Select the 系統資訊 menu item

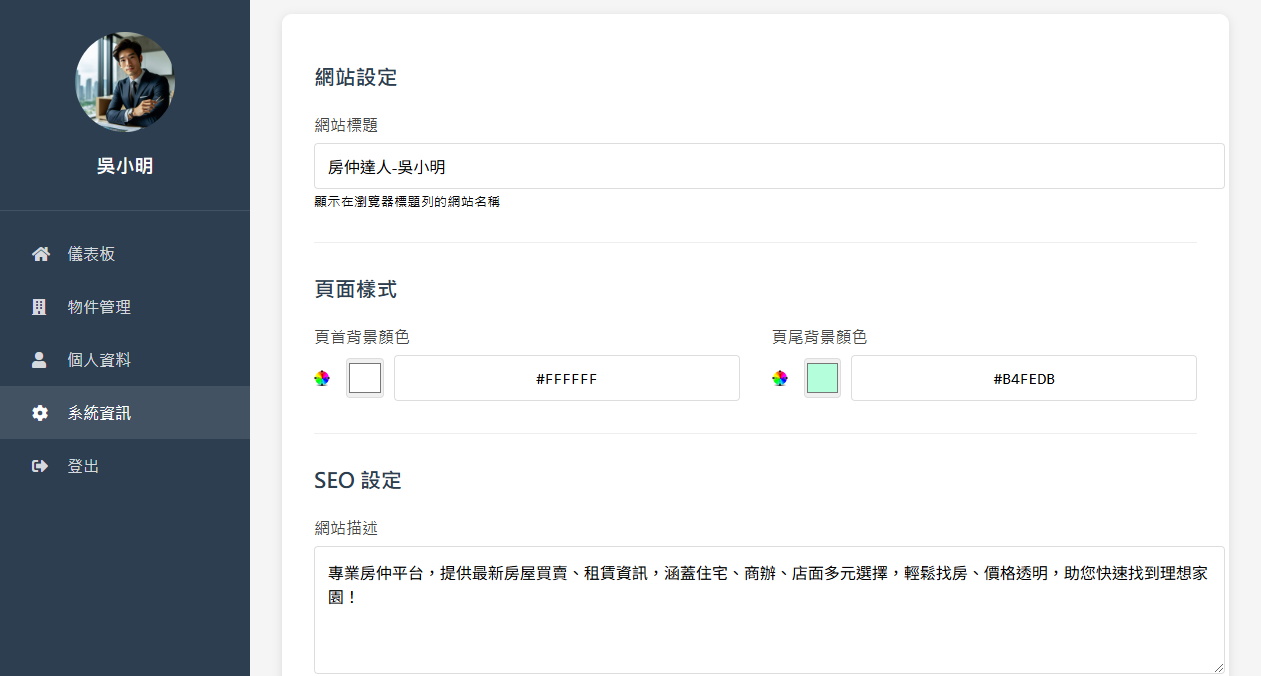pos(125,413)
